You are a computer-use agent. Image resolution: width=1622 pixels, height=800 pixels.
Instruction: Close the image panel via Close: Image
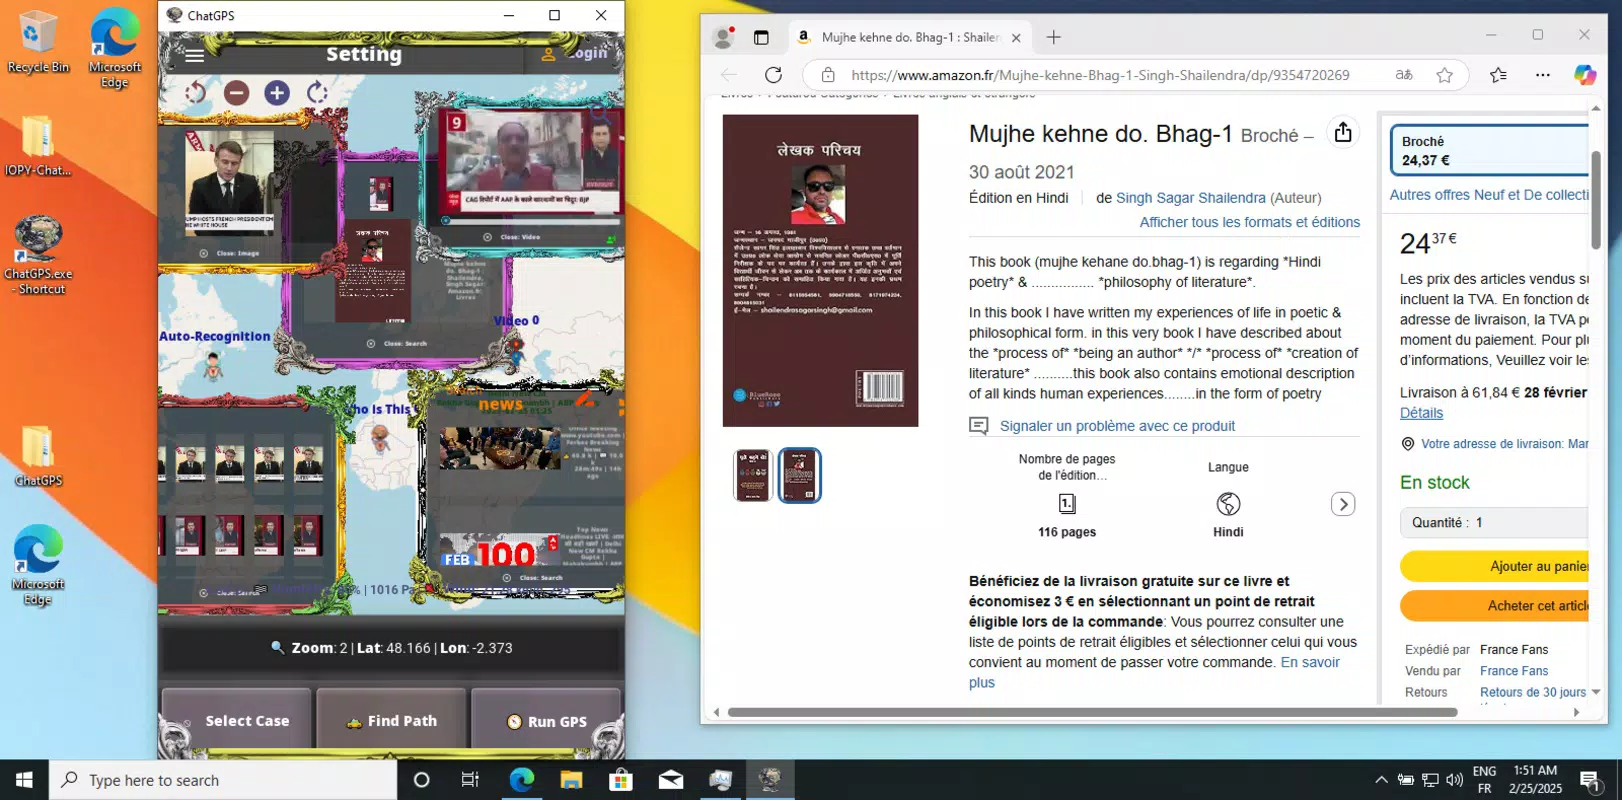click(229, 253)
